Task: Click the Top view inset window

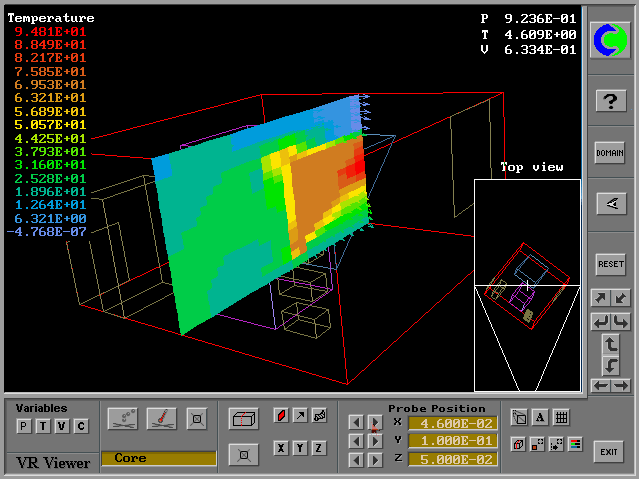Action: 527,285
